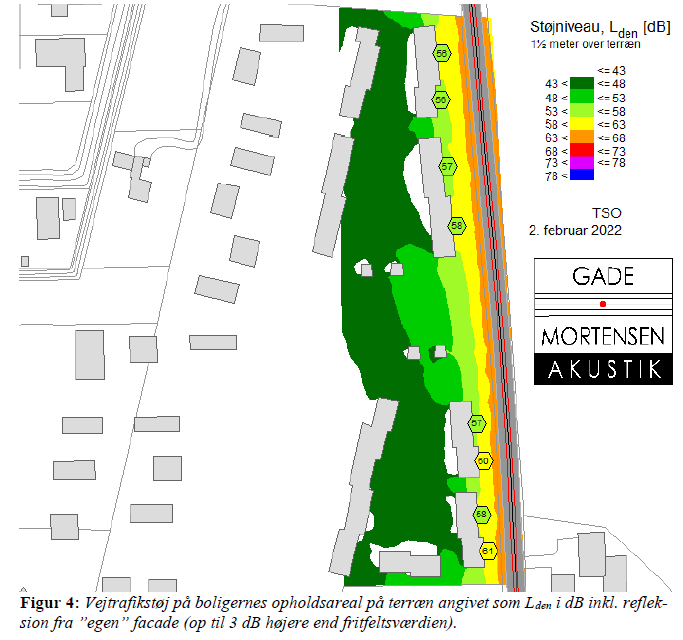The width and height of the screenshot is (683, 640).
Task: Choose the lime 53–58 dB legend swatch
Action: pos(582,109)
